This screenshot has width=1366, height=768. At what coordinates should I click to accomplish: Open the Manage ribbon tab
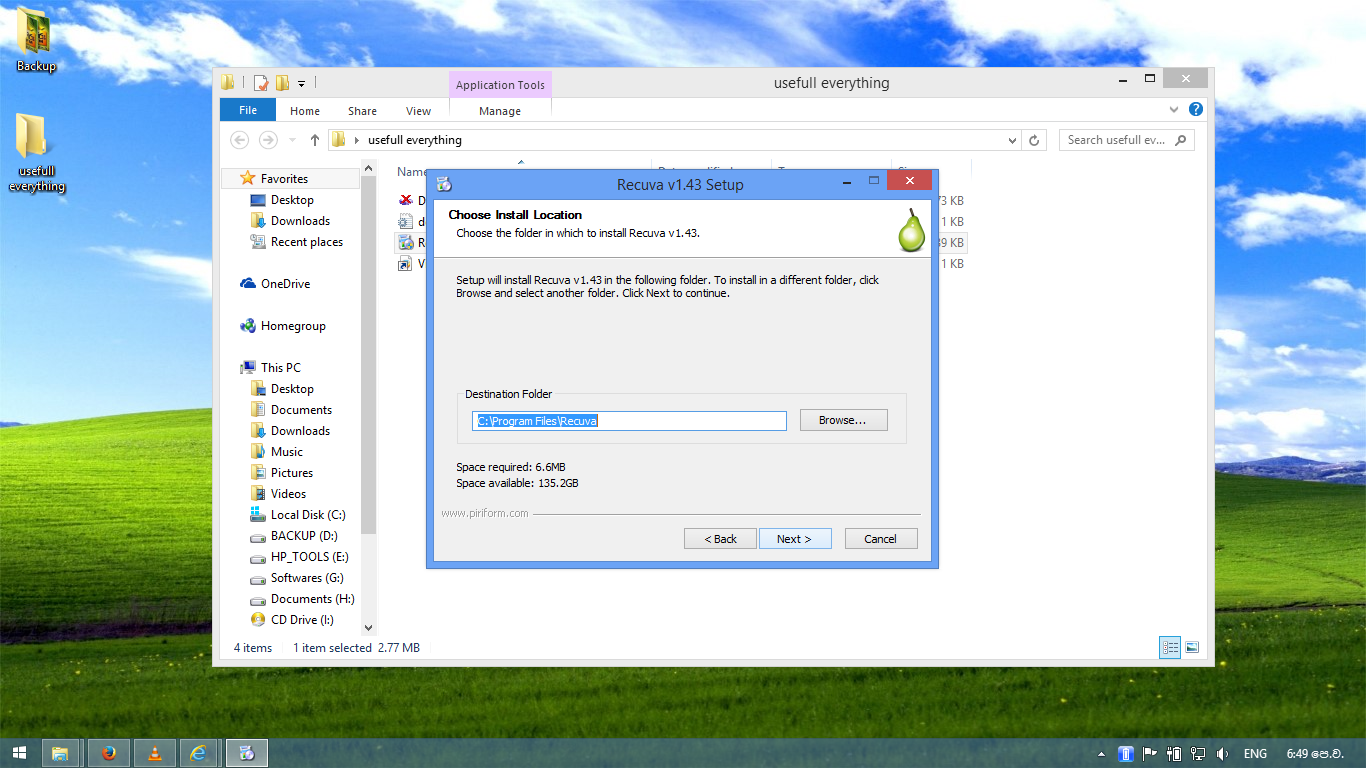[x=500, y=111]
